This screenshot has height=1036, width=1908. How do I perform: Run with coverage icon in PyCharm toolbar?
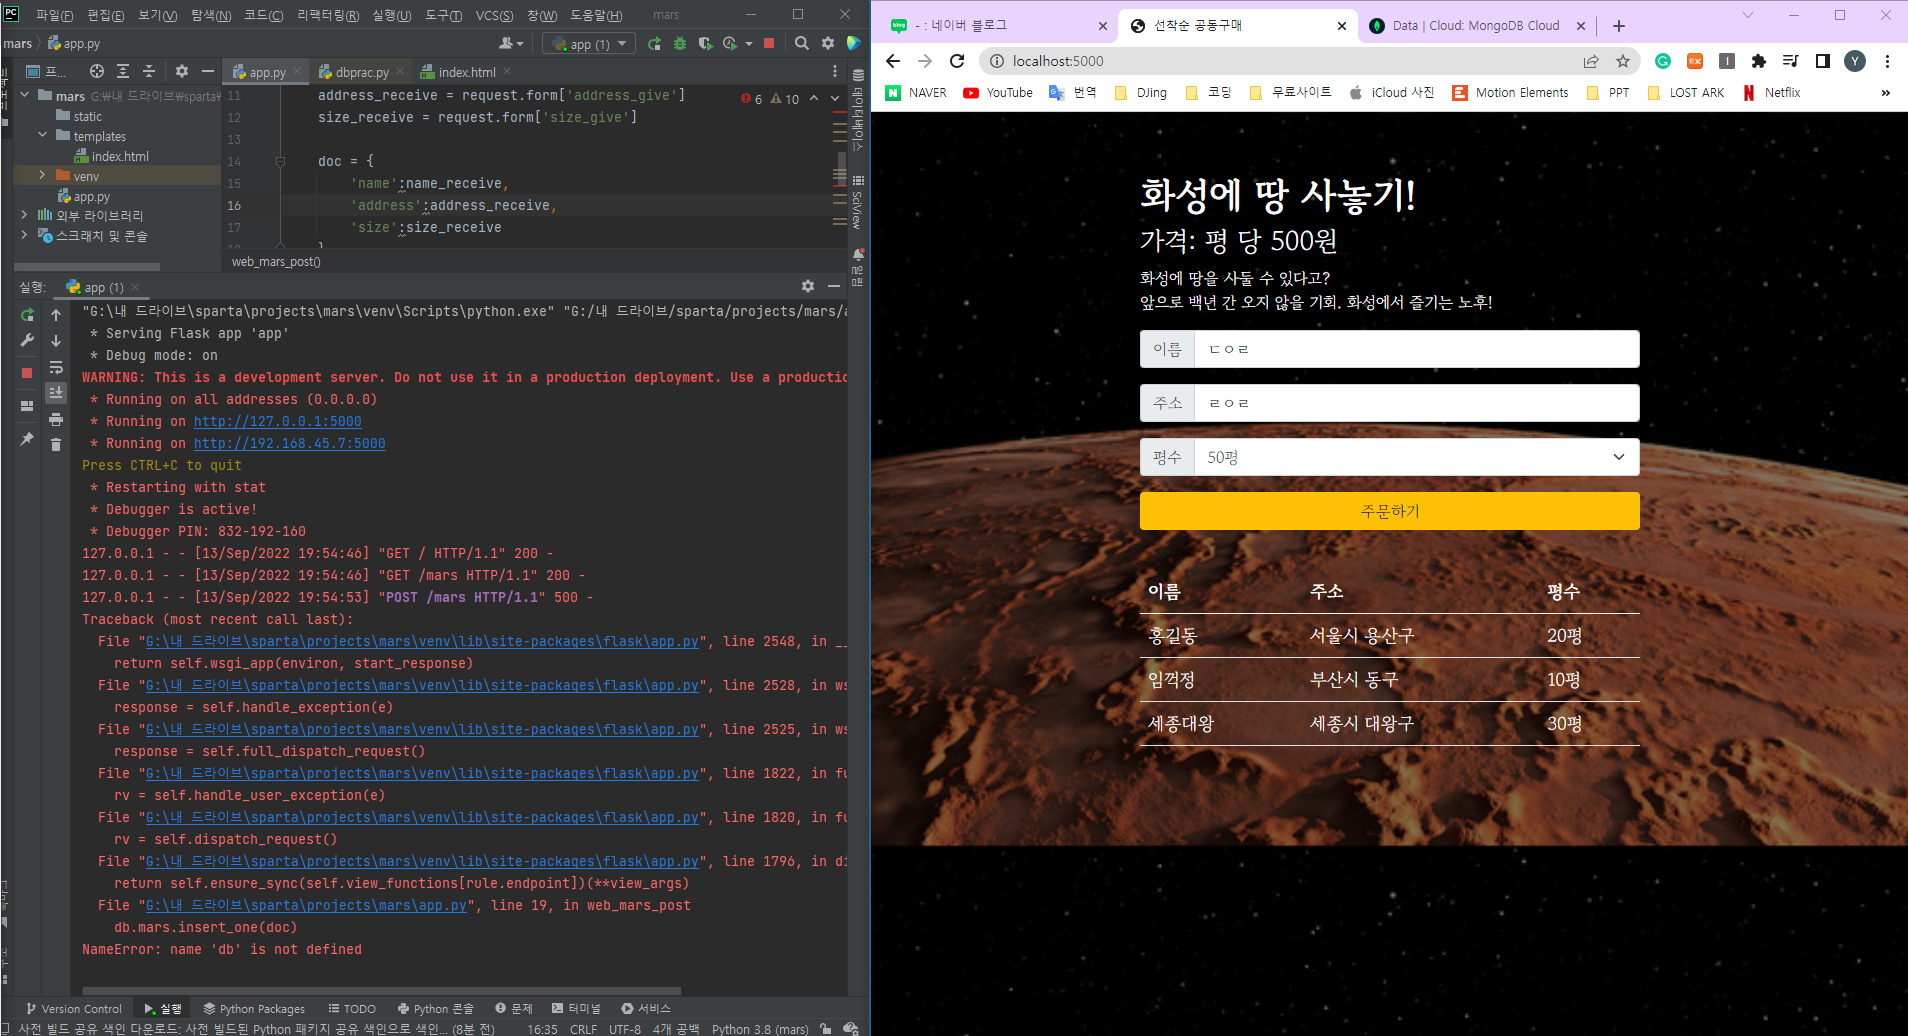click(705, 43)
